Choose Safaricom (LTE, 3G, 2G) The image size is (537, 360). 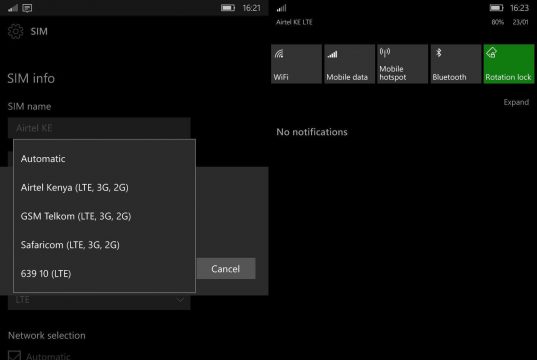pos(104,245)
